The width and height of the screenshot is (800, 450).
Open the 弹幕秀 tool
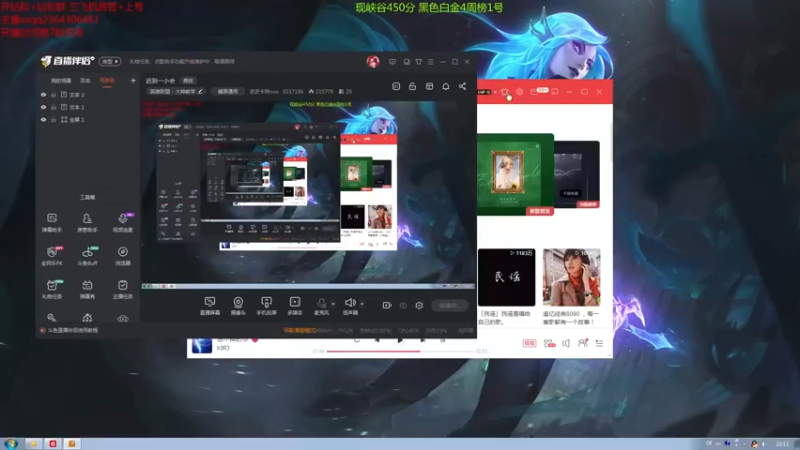pos(87,289)
